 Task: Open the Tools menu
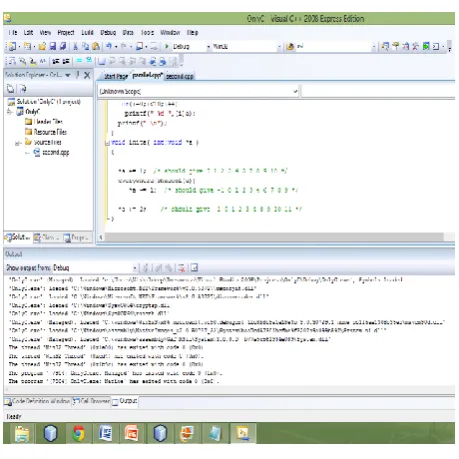coord(147,32)
